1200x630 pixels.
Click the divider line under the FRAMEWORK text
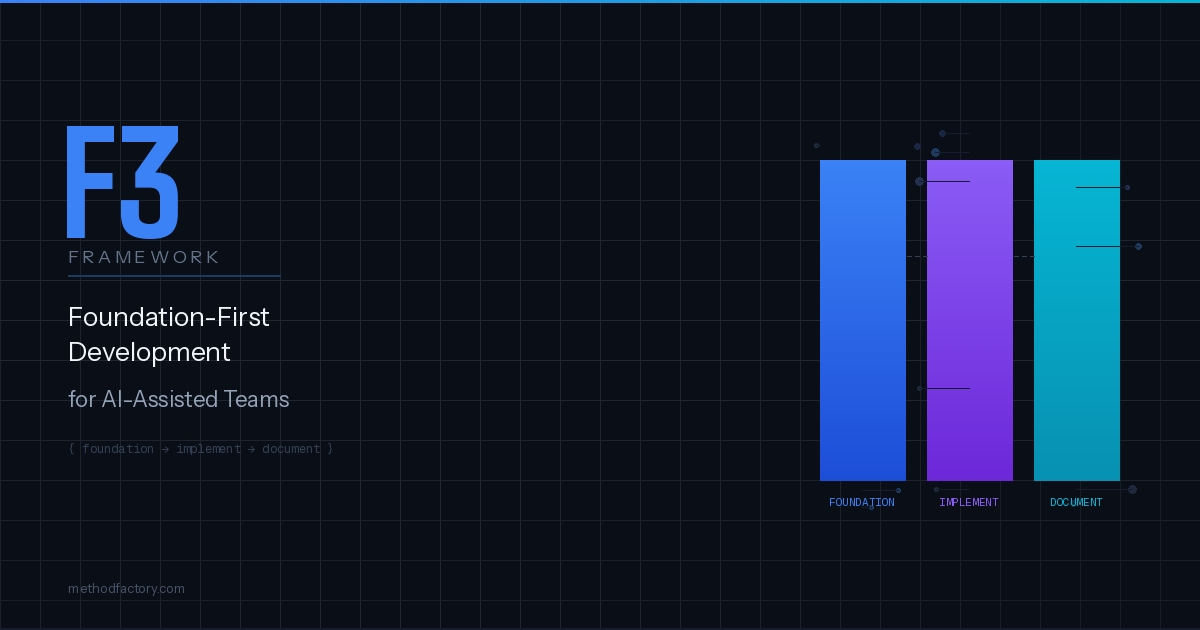click(x=174, y=275)
